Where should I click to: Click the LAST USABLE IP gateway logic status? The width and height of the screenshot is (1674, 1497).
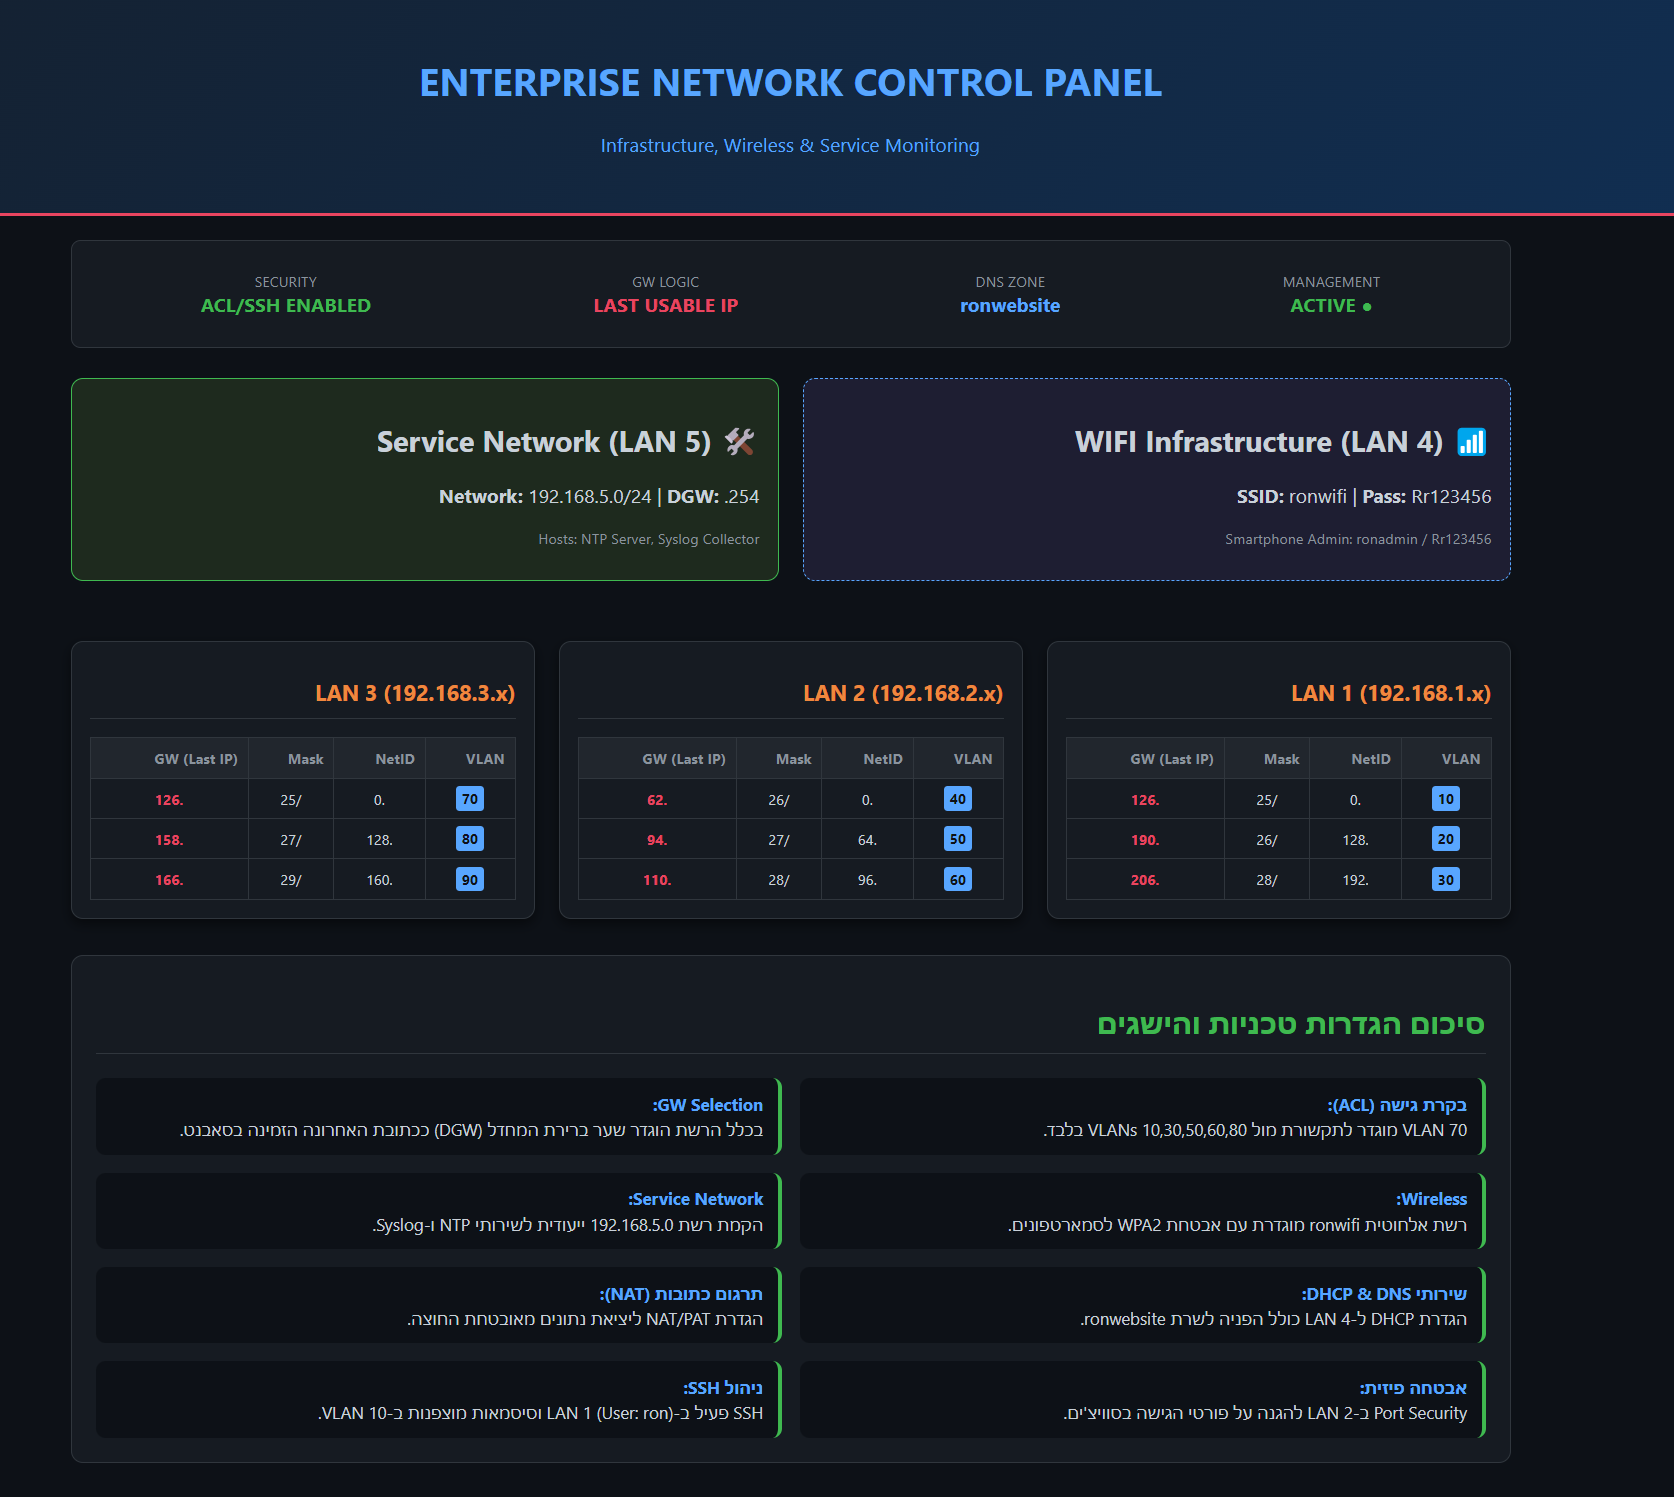[x=665, y=306]
